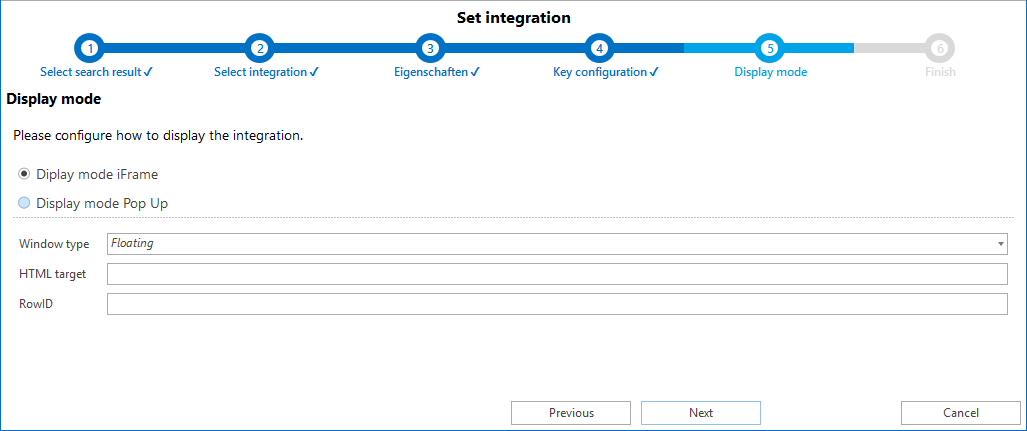Open Eigenschaften step label
The height and width of the screenshot is (431, 1027).
point(436,72)
